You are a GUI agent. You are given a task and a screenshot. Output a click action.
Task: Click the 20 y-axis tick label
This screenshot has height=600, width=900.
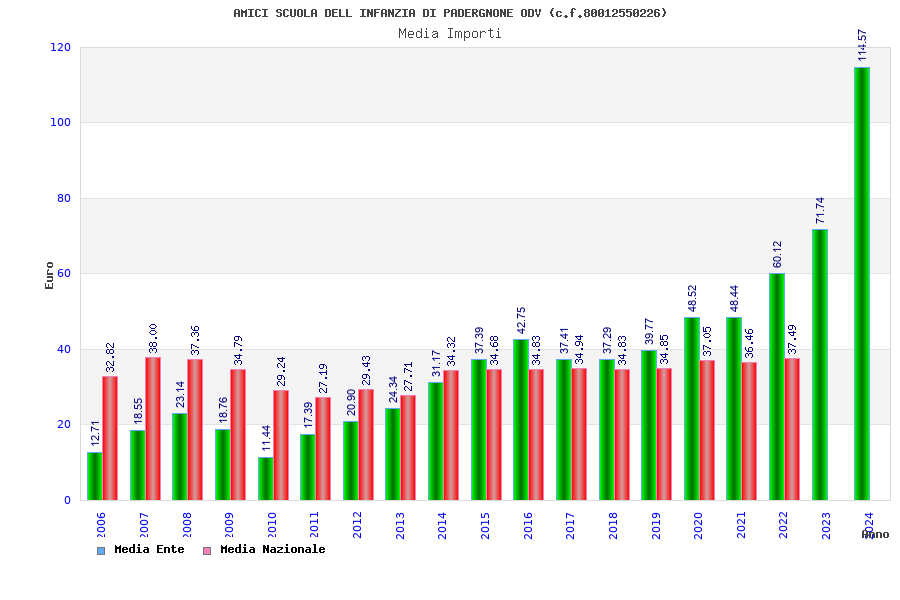click(x=64, y=424)
